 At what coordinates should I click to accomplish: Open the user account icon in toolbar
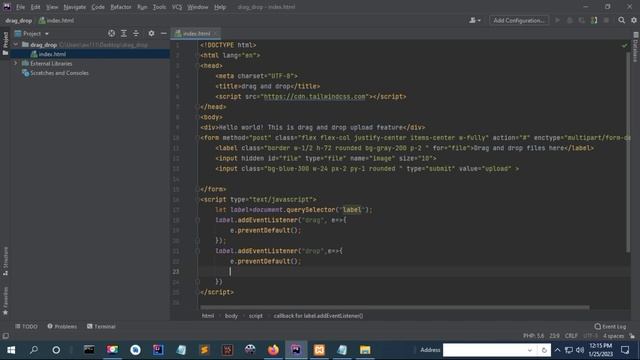(x=475, y=20)
